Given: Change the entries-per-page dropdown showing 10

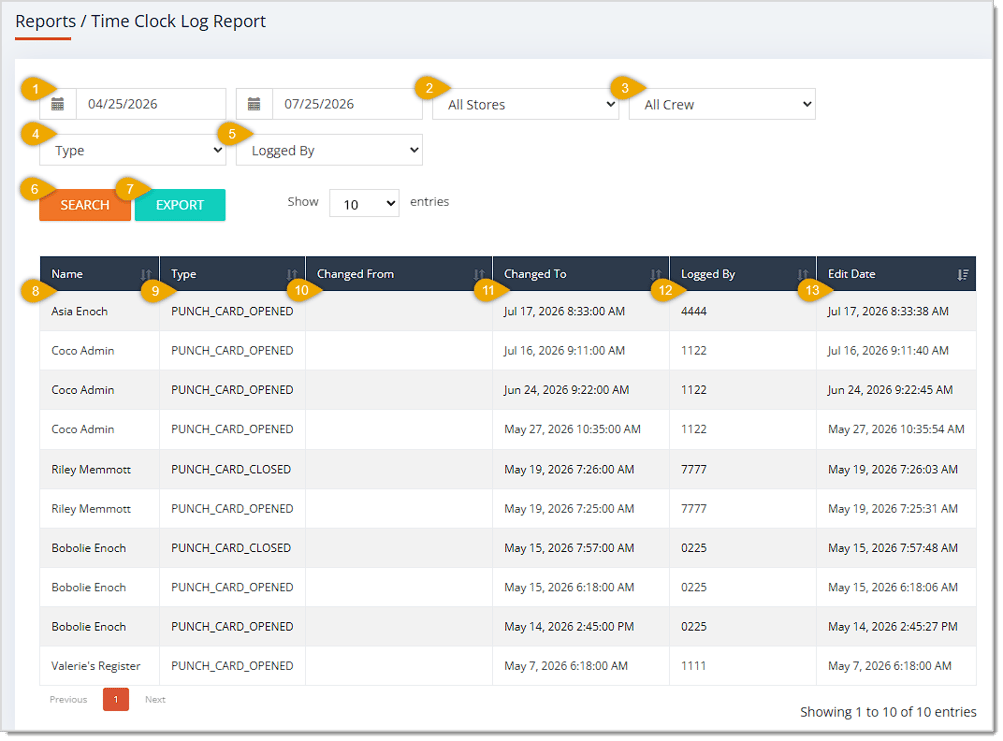Looking at the screenshot, I should (365, 204).
